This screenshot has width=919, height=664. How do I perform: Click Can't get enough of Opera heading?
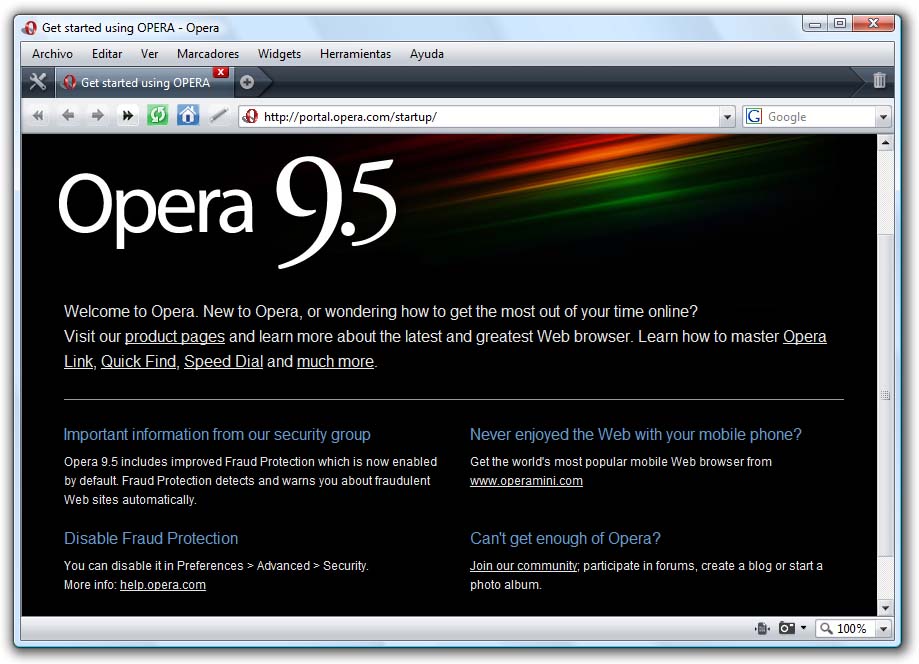point(565,539)
